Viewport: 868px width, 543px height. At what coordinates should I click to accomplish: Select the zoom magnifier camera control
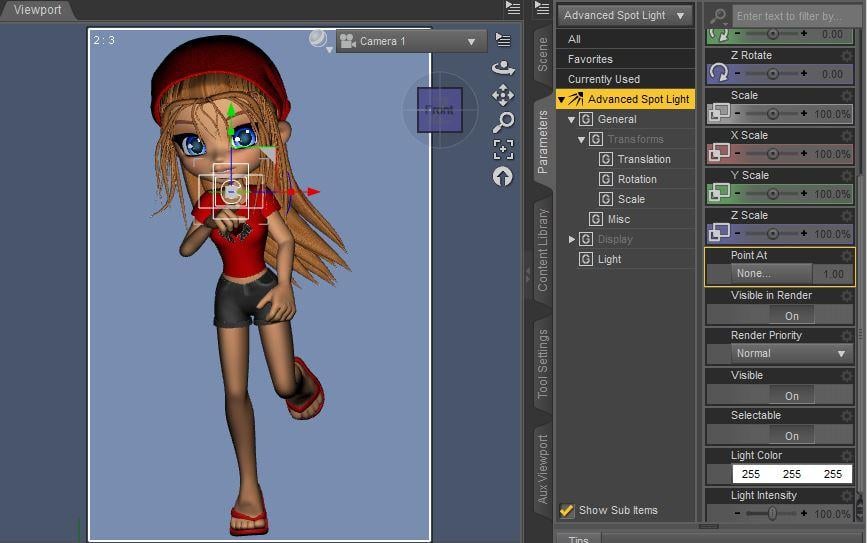(503, 122)
